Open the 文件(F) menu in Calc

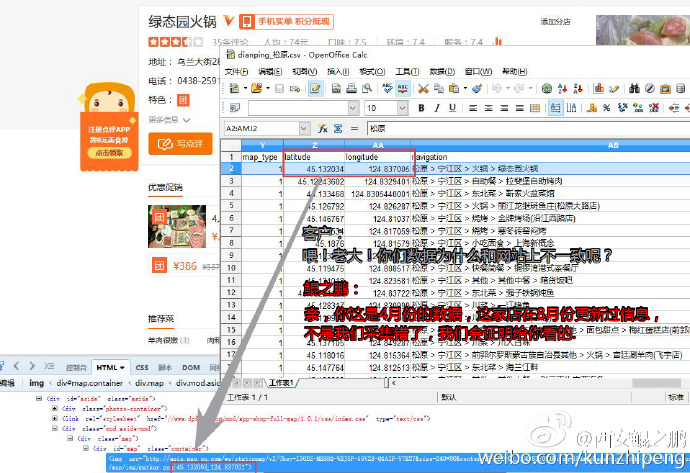pos(236,71)
